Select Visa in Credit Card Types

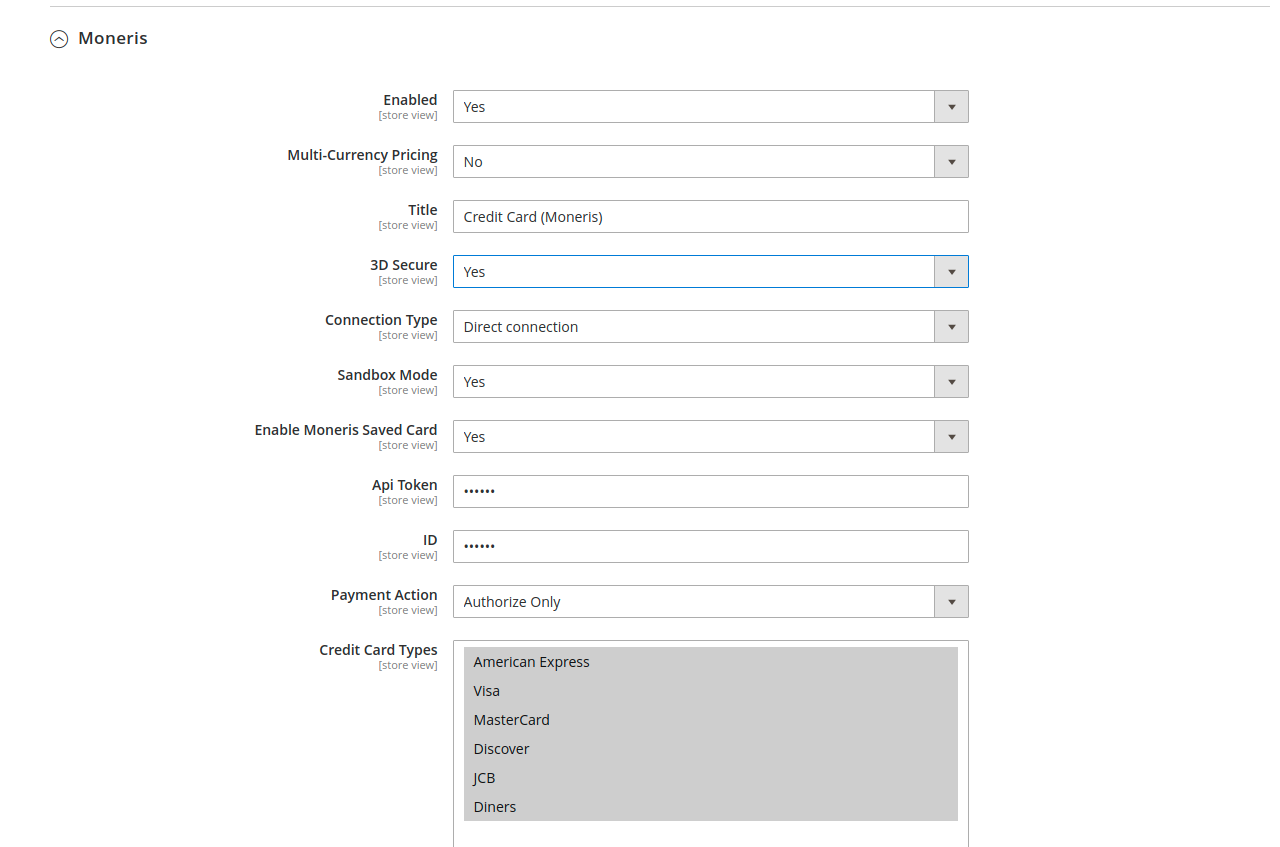pos(487,691)
